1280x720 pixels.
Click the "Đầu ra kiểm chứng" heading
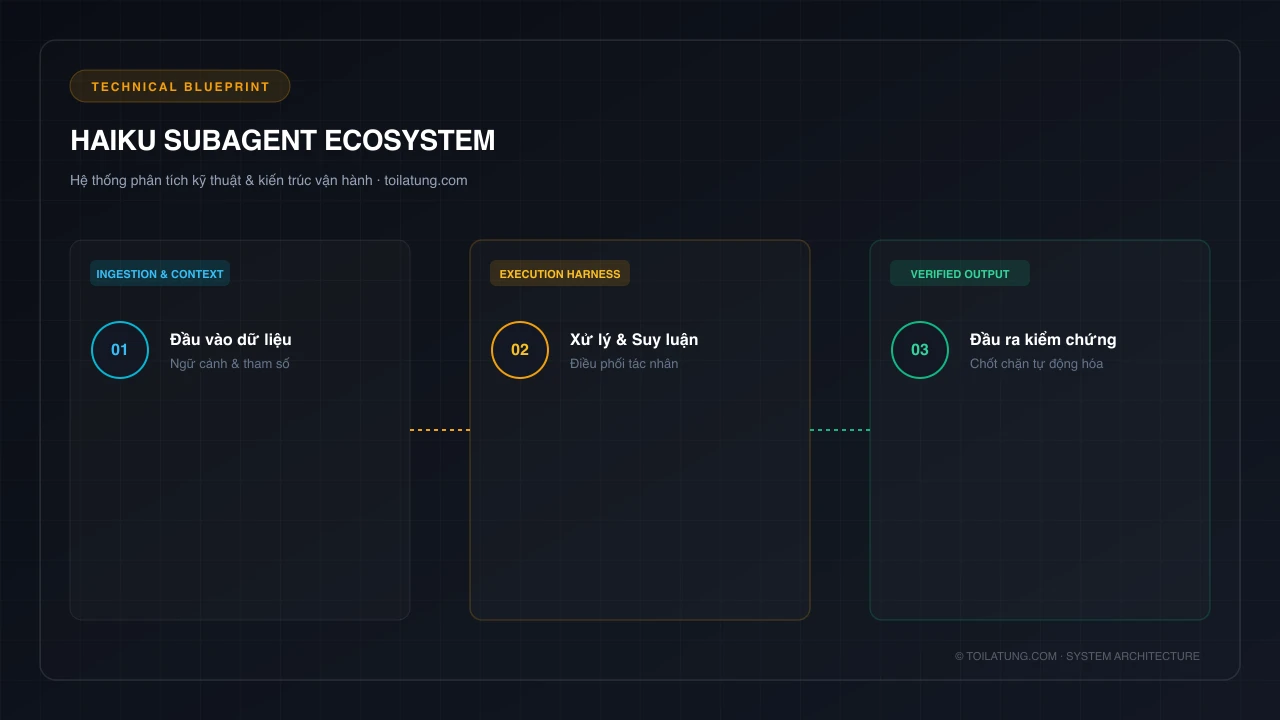[x=1043, y=340]
